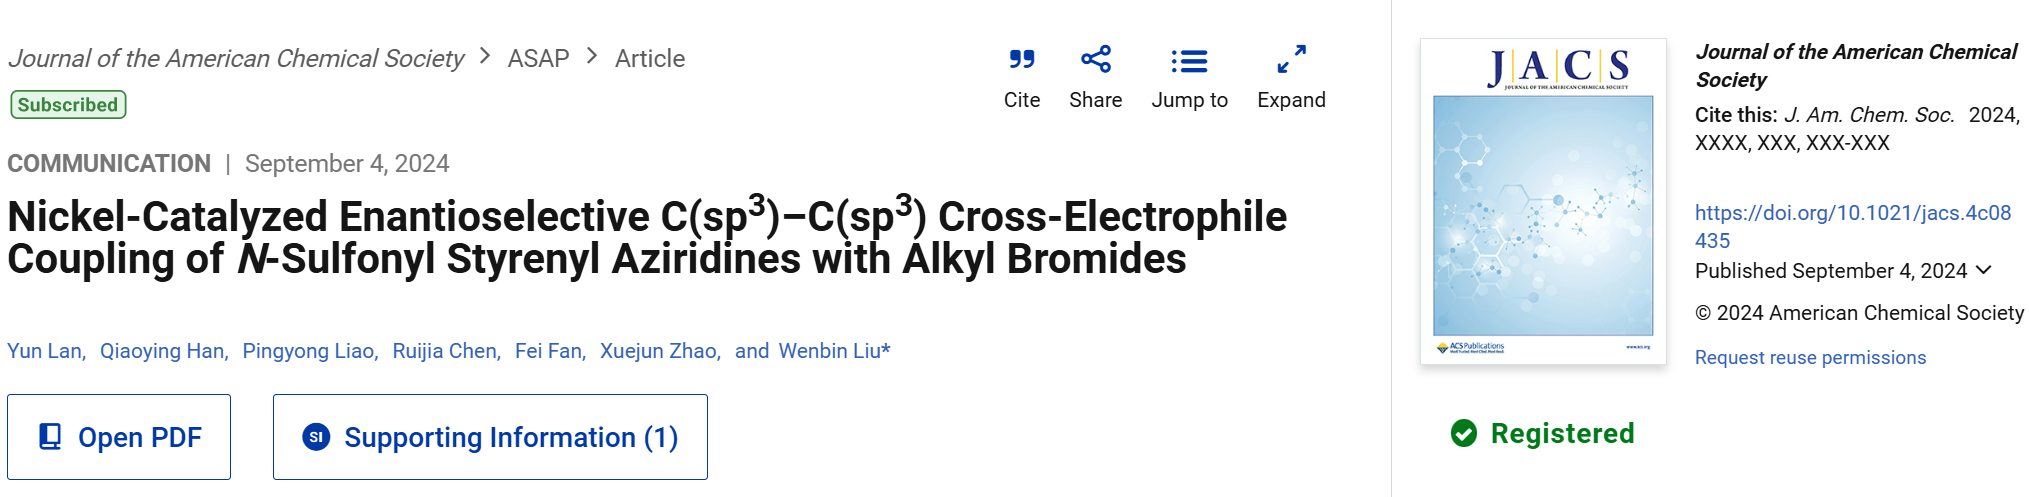Click the Open PDF button

click(119, 437)
